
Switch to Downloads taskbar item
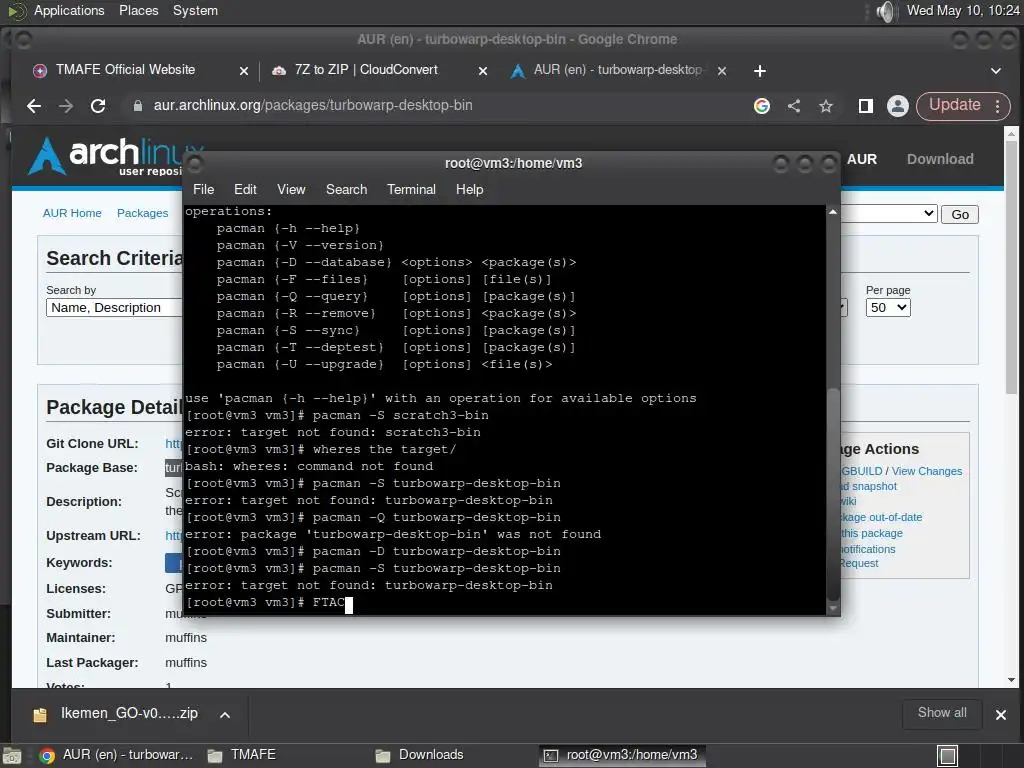point(421,755)
